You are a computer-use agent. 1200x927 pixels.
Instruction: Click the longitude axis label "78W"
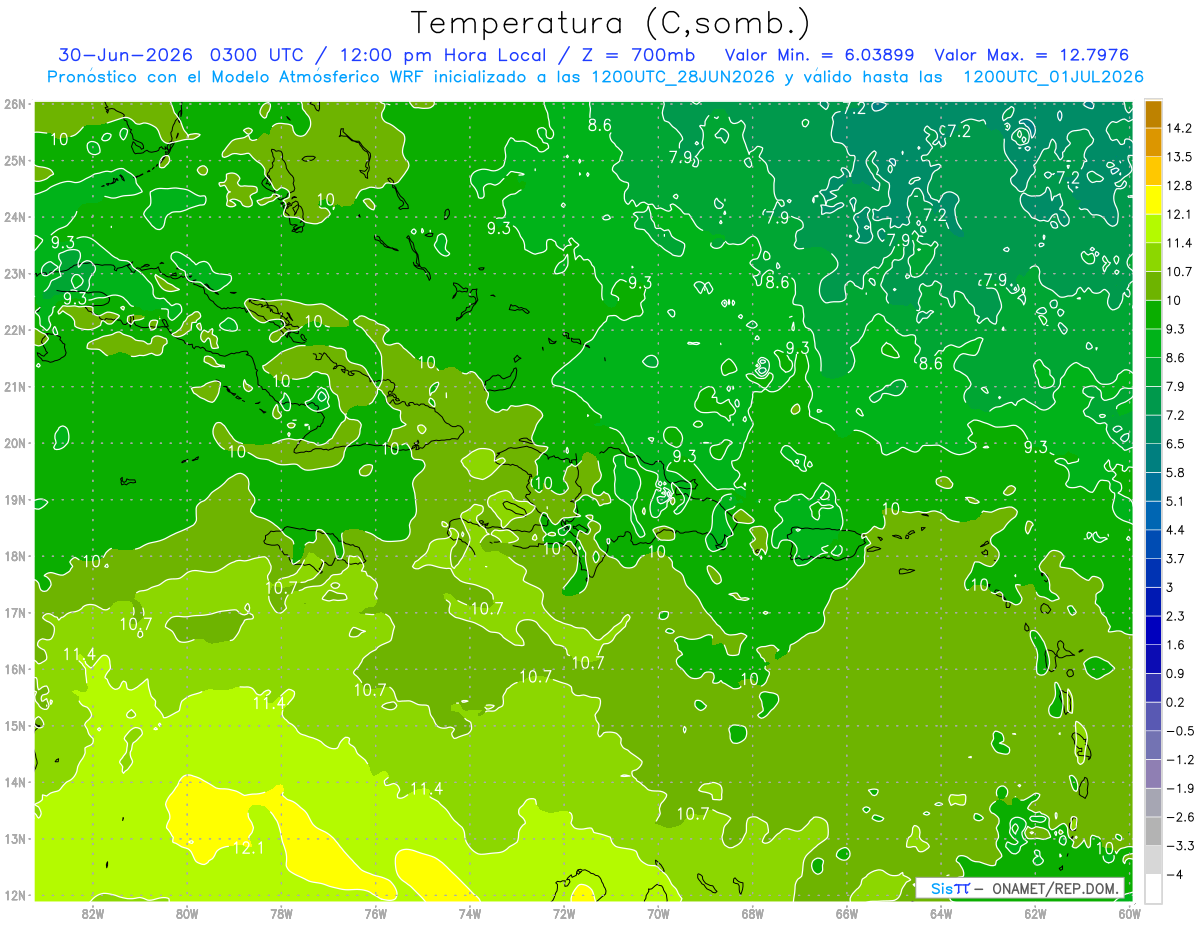pos(281,912)
